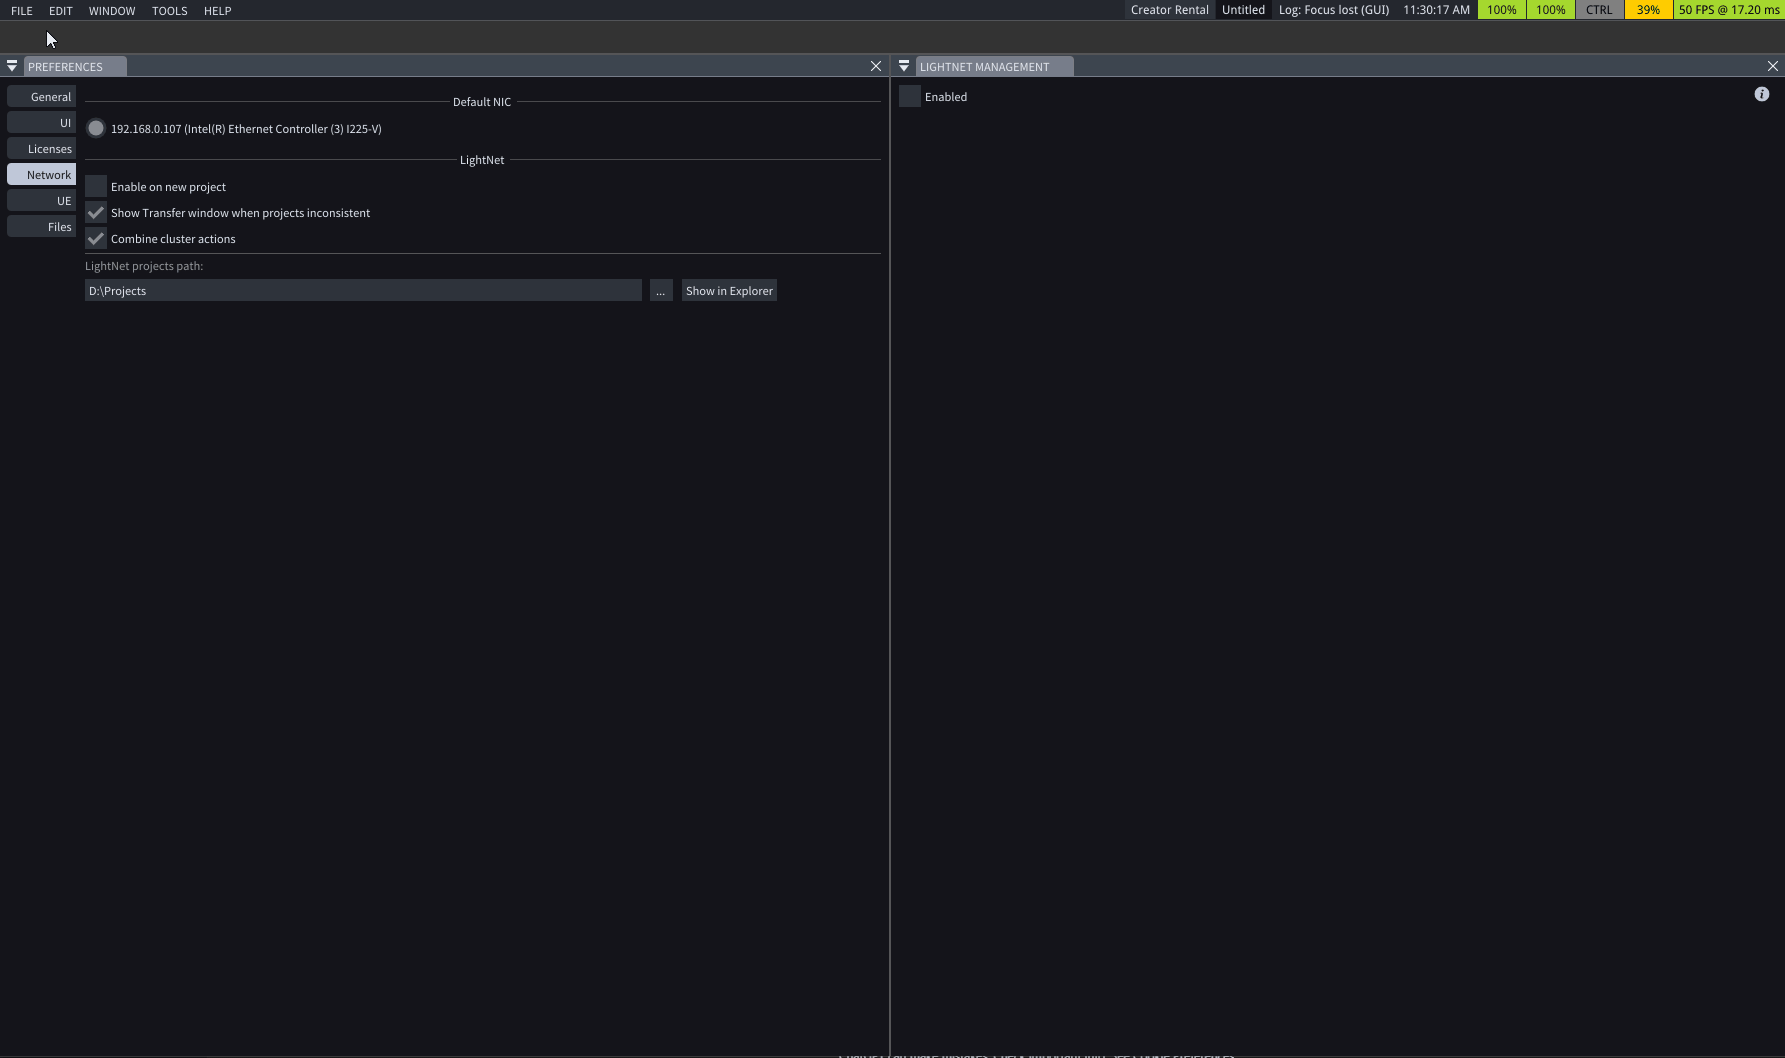Open the Preferences panel dropdown arrow

pyautogui.click(x=12, y=66)
